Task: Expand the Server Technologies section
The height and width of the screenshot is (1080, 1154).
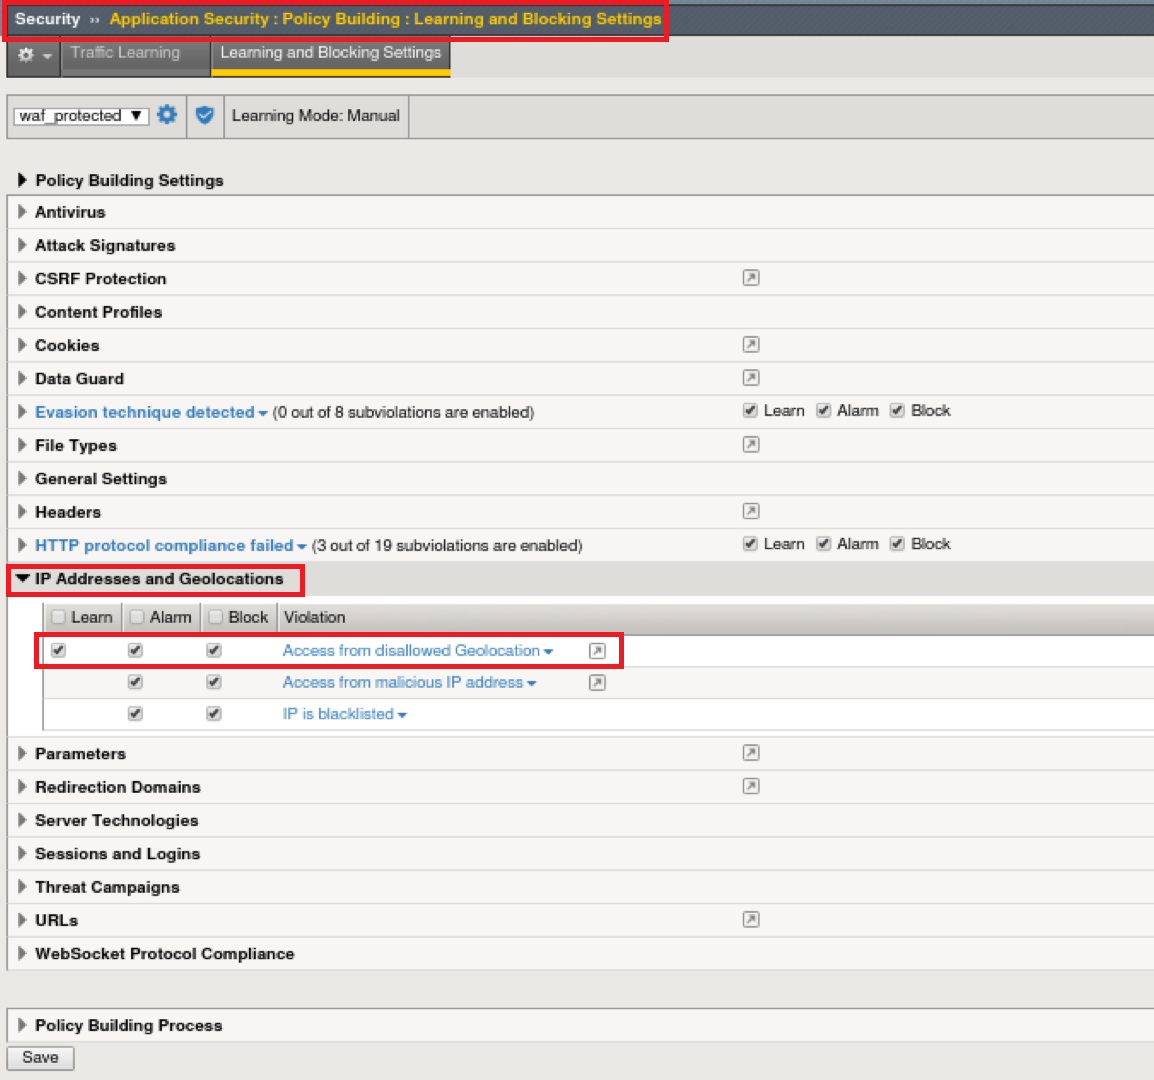Action: (x=22, y=820)
